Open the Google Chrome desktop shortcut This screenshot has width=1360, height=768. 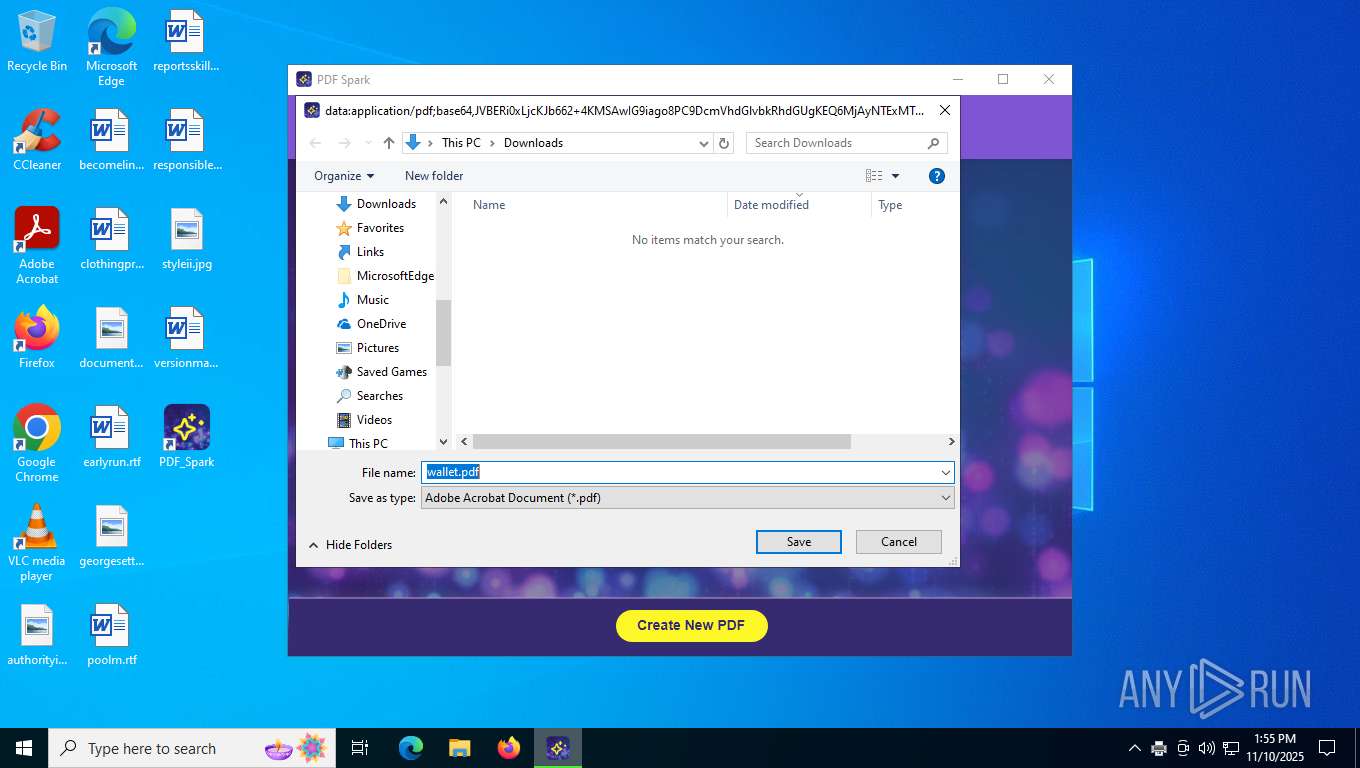pyautogui.click(x=37, y=443)
